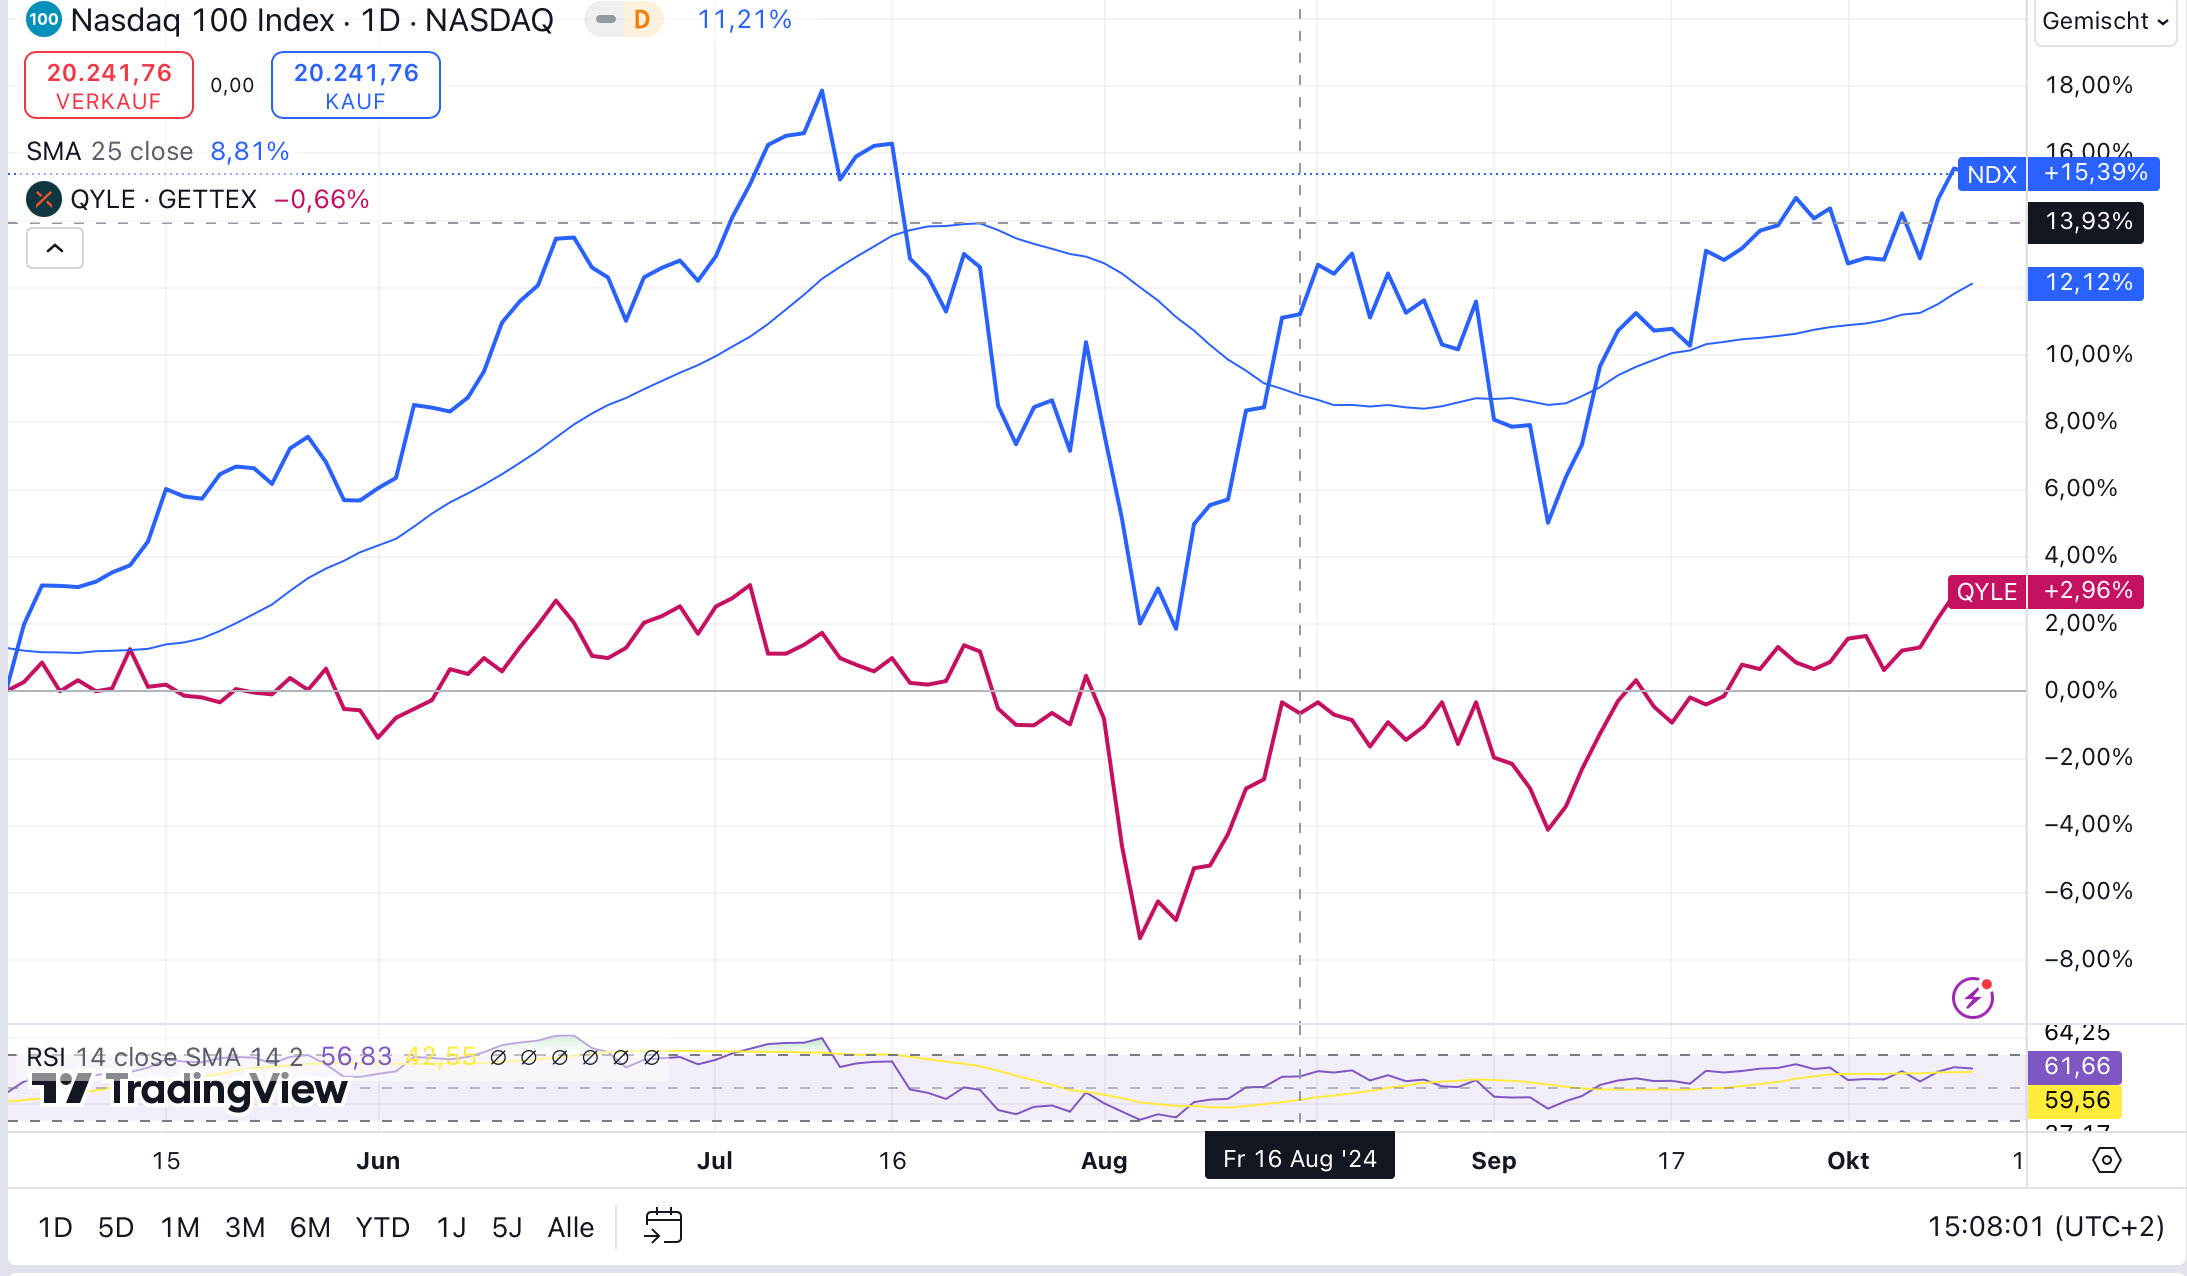Select the YTD time range
This screenshot has height=1276, width=2187.
[x=382, y=1227]
